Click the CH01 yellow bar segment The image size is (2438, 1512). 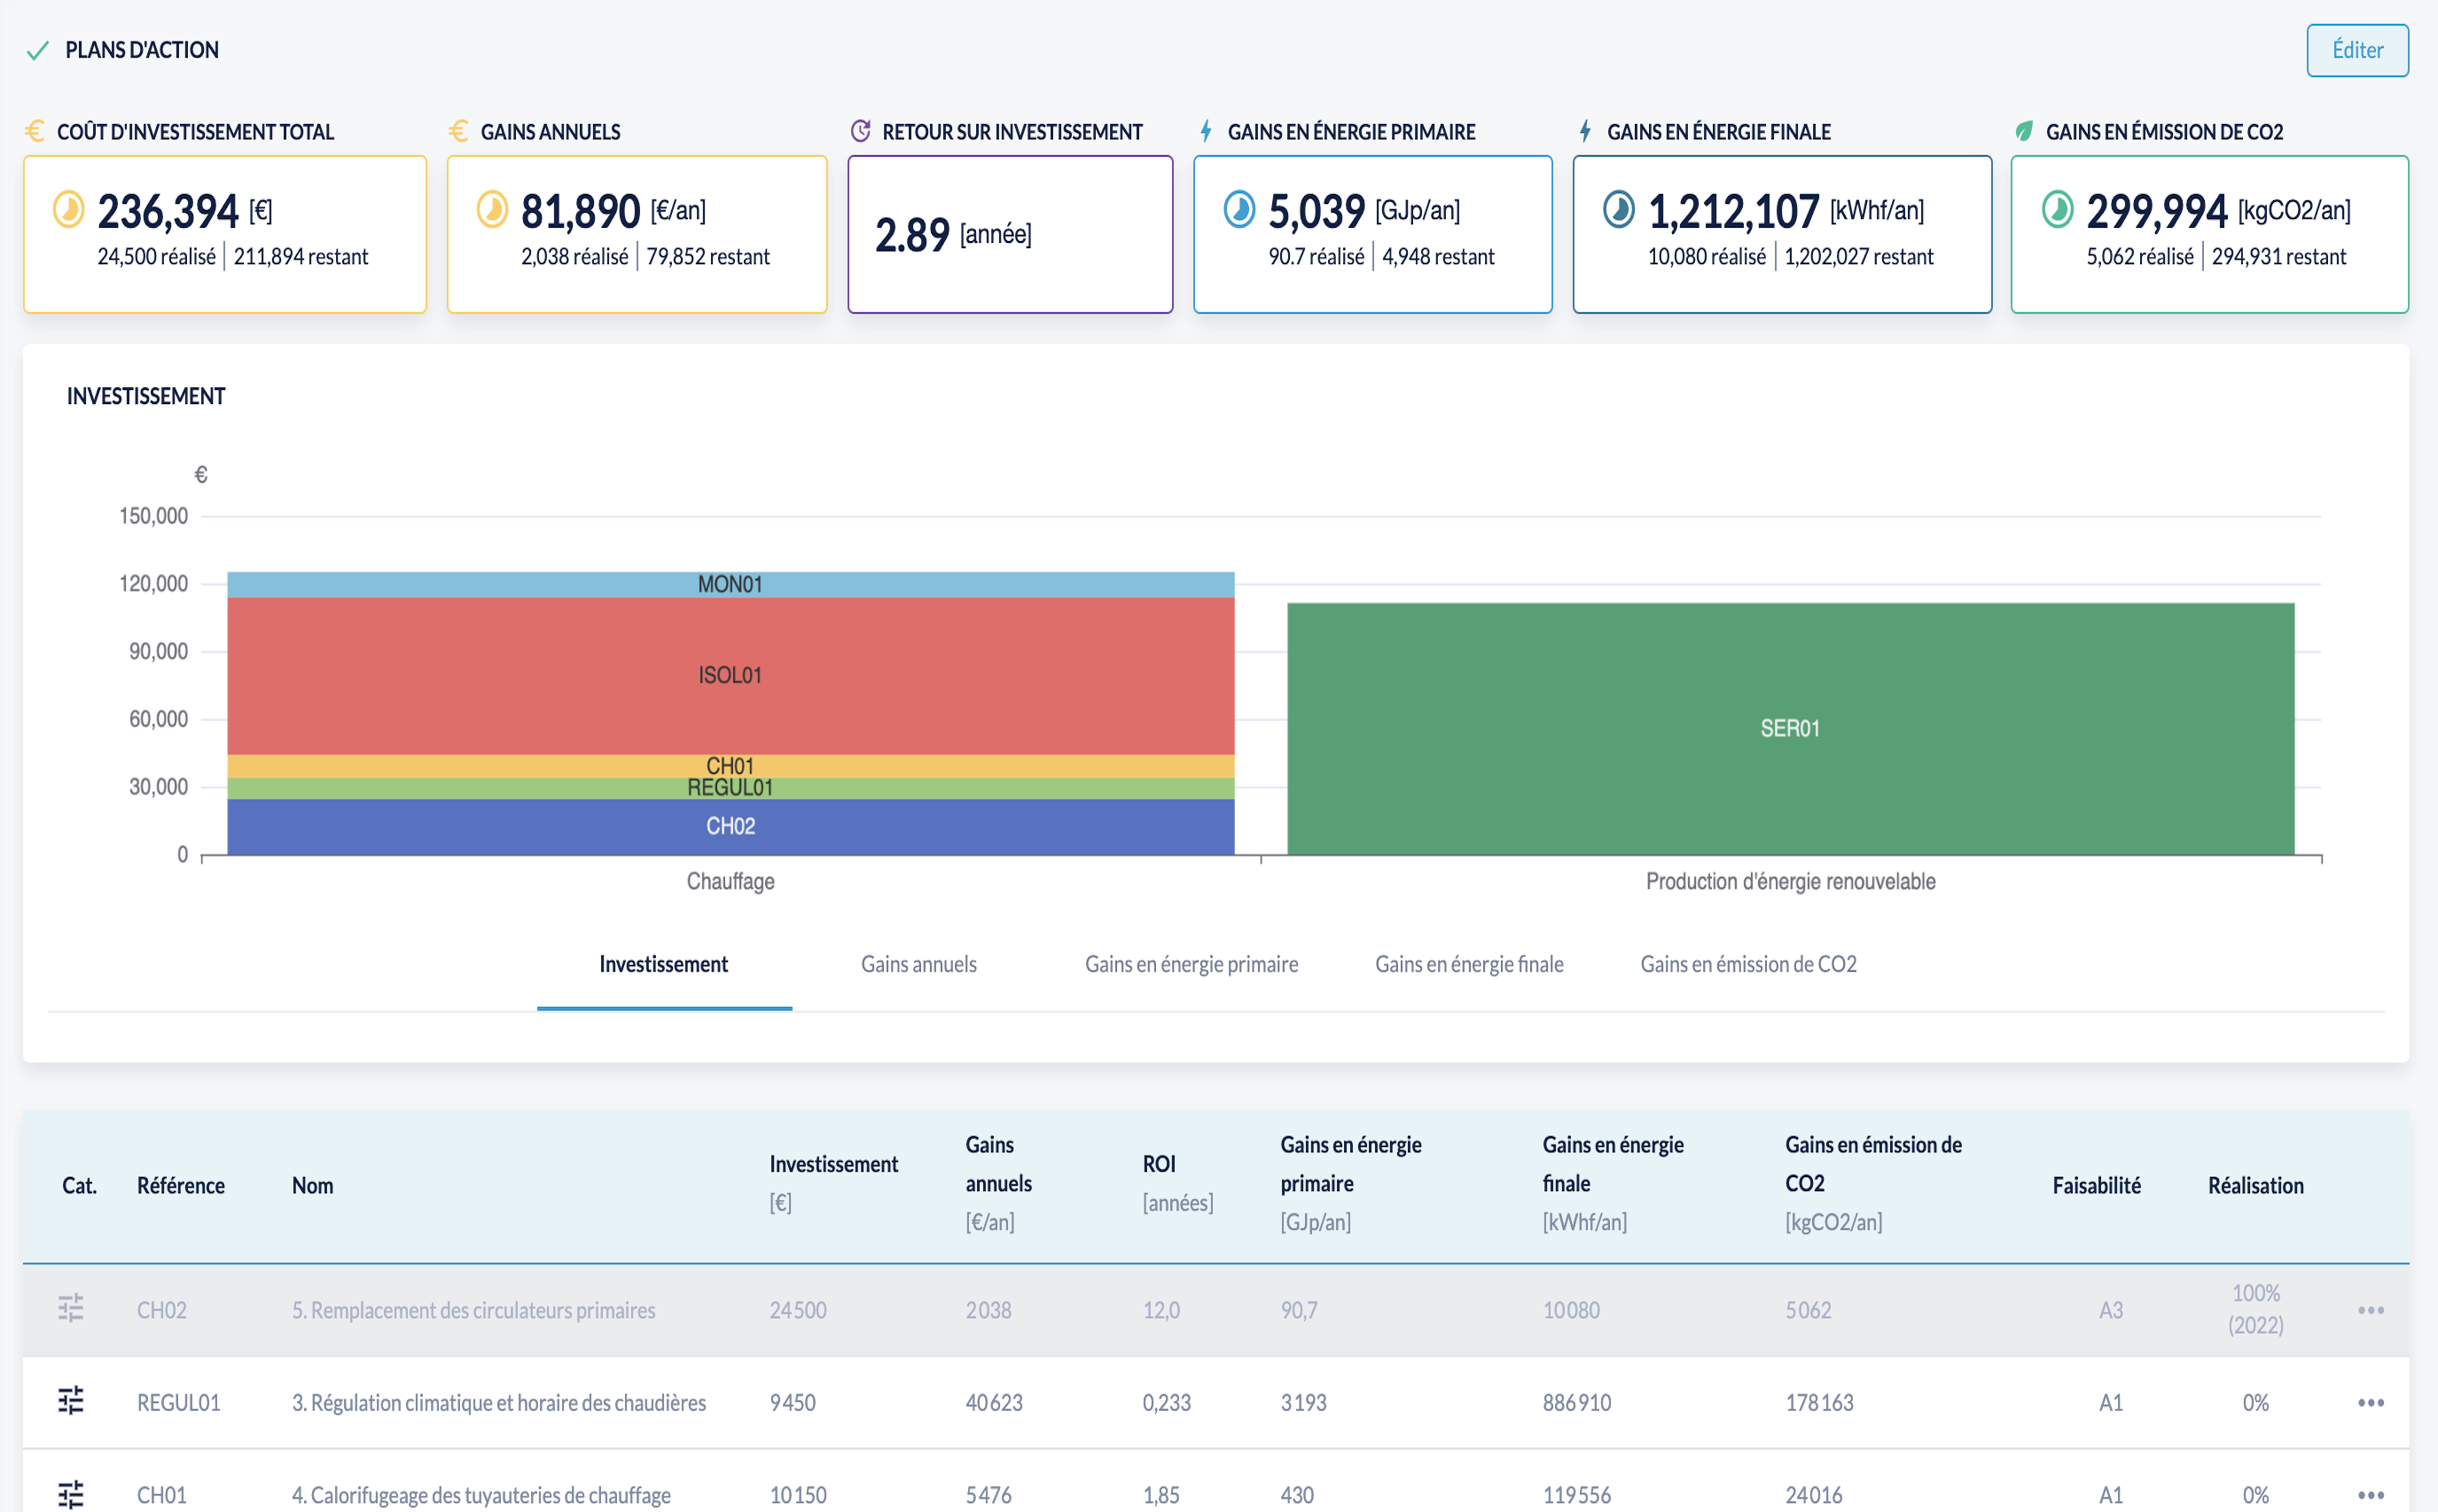731,766
